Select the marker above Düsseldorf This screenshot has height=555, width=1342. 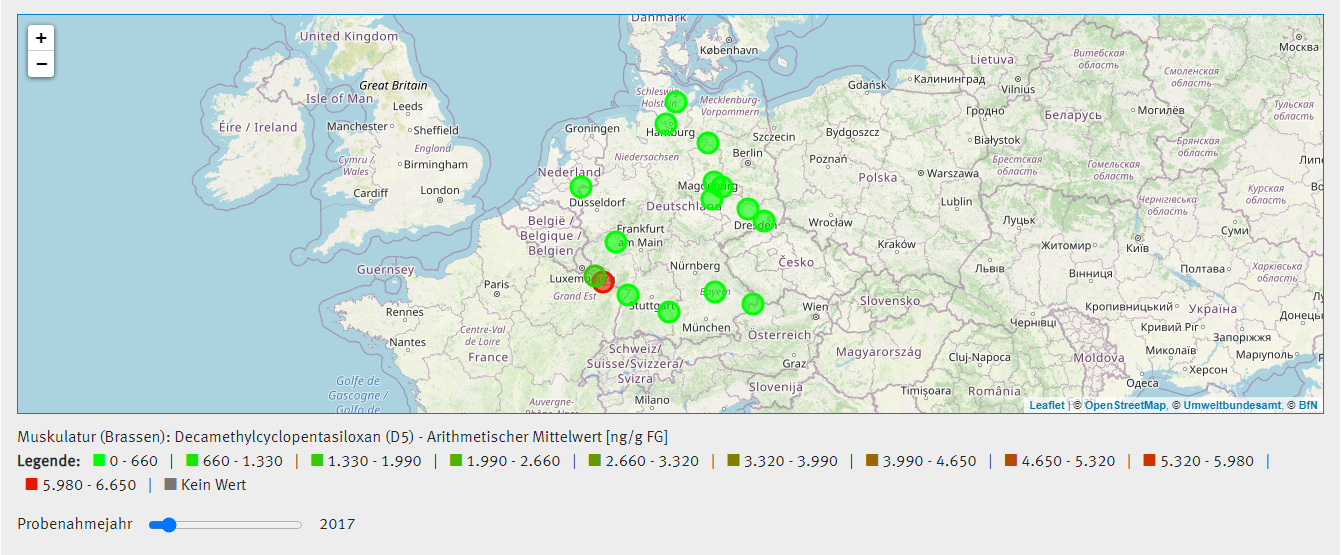[x=581, y=186]
